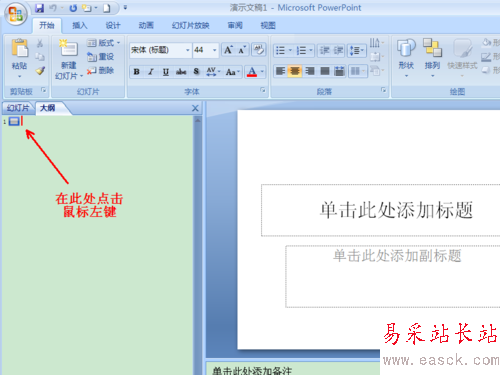Undo the last action
This screenshot has width=500, height=375.
pos(53,8)
